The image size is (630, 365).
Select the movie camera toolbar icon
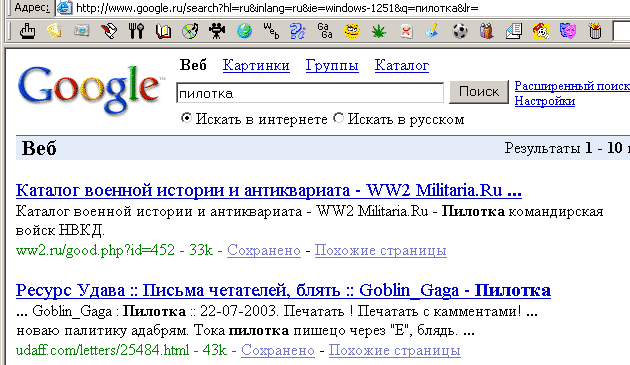click(217, 31)
